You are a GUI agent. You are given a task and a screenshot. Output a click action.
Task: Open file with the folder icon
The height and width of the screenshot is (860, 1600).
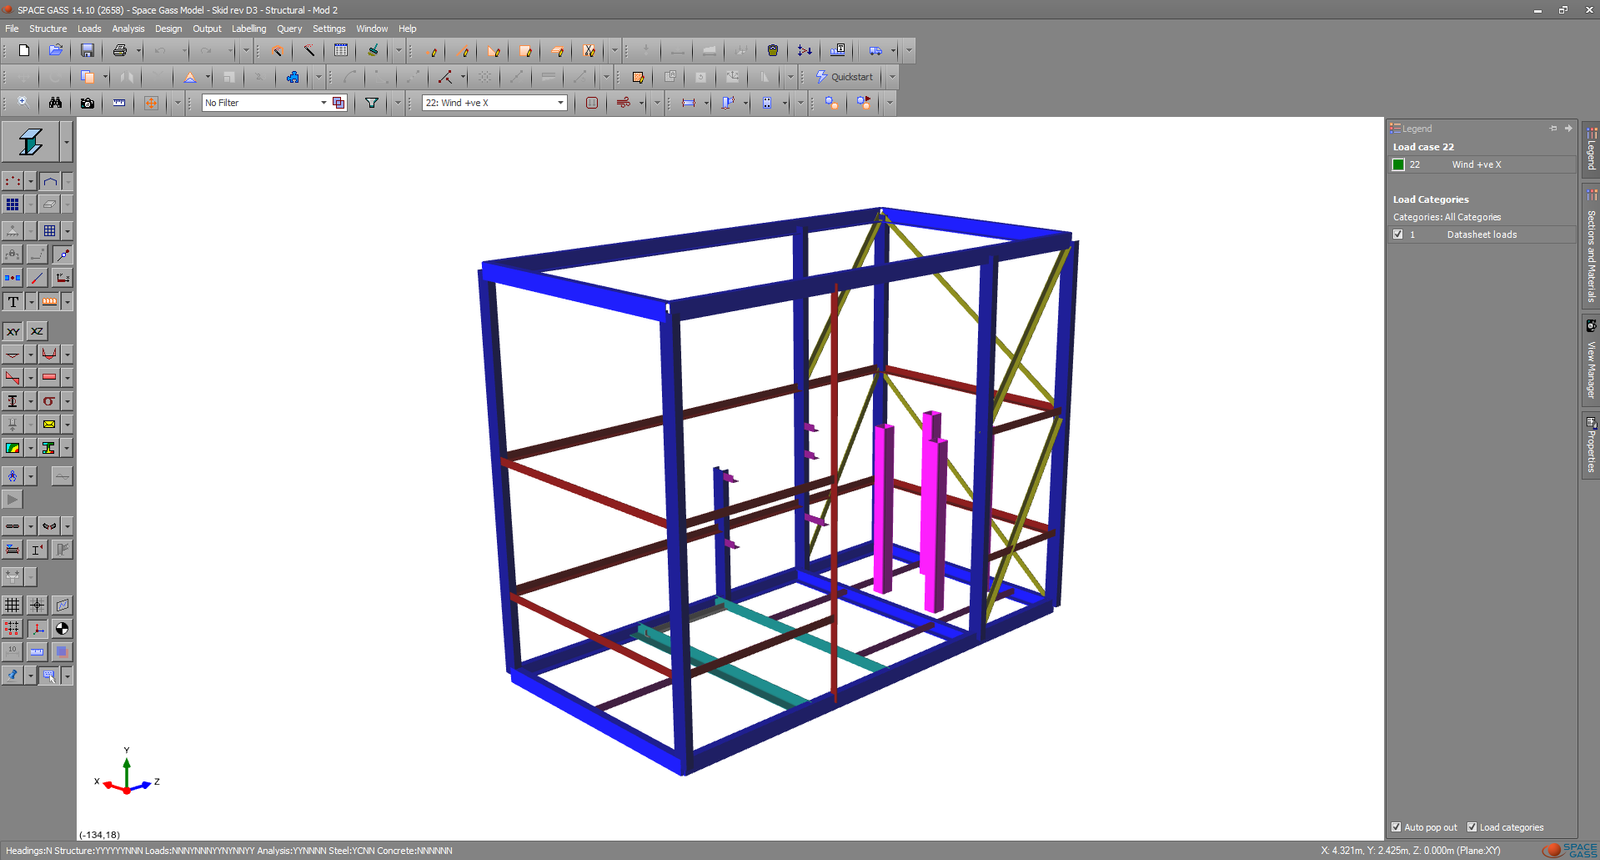[56, 50]
